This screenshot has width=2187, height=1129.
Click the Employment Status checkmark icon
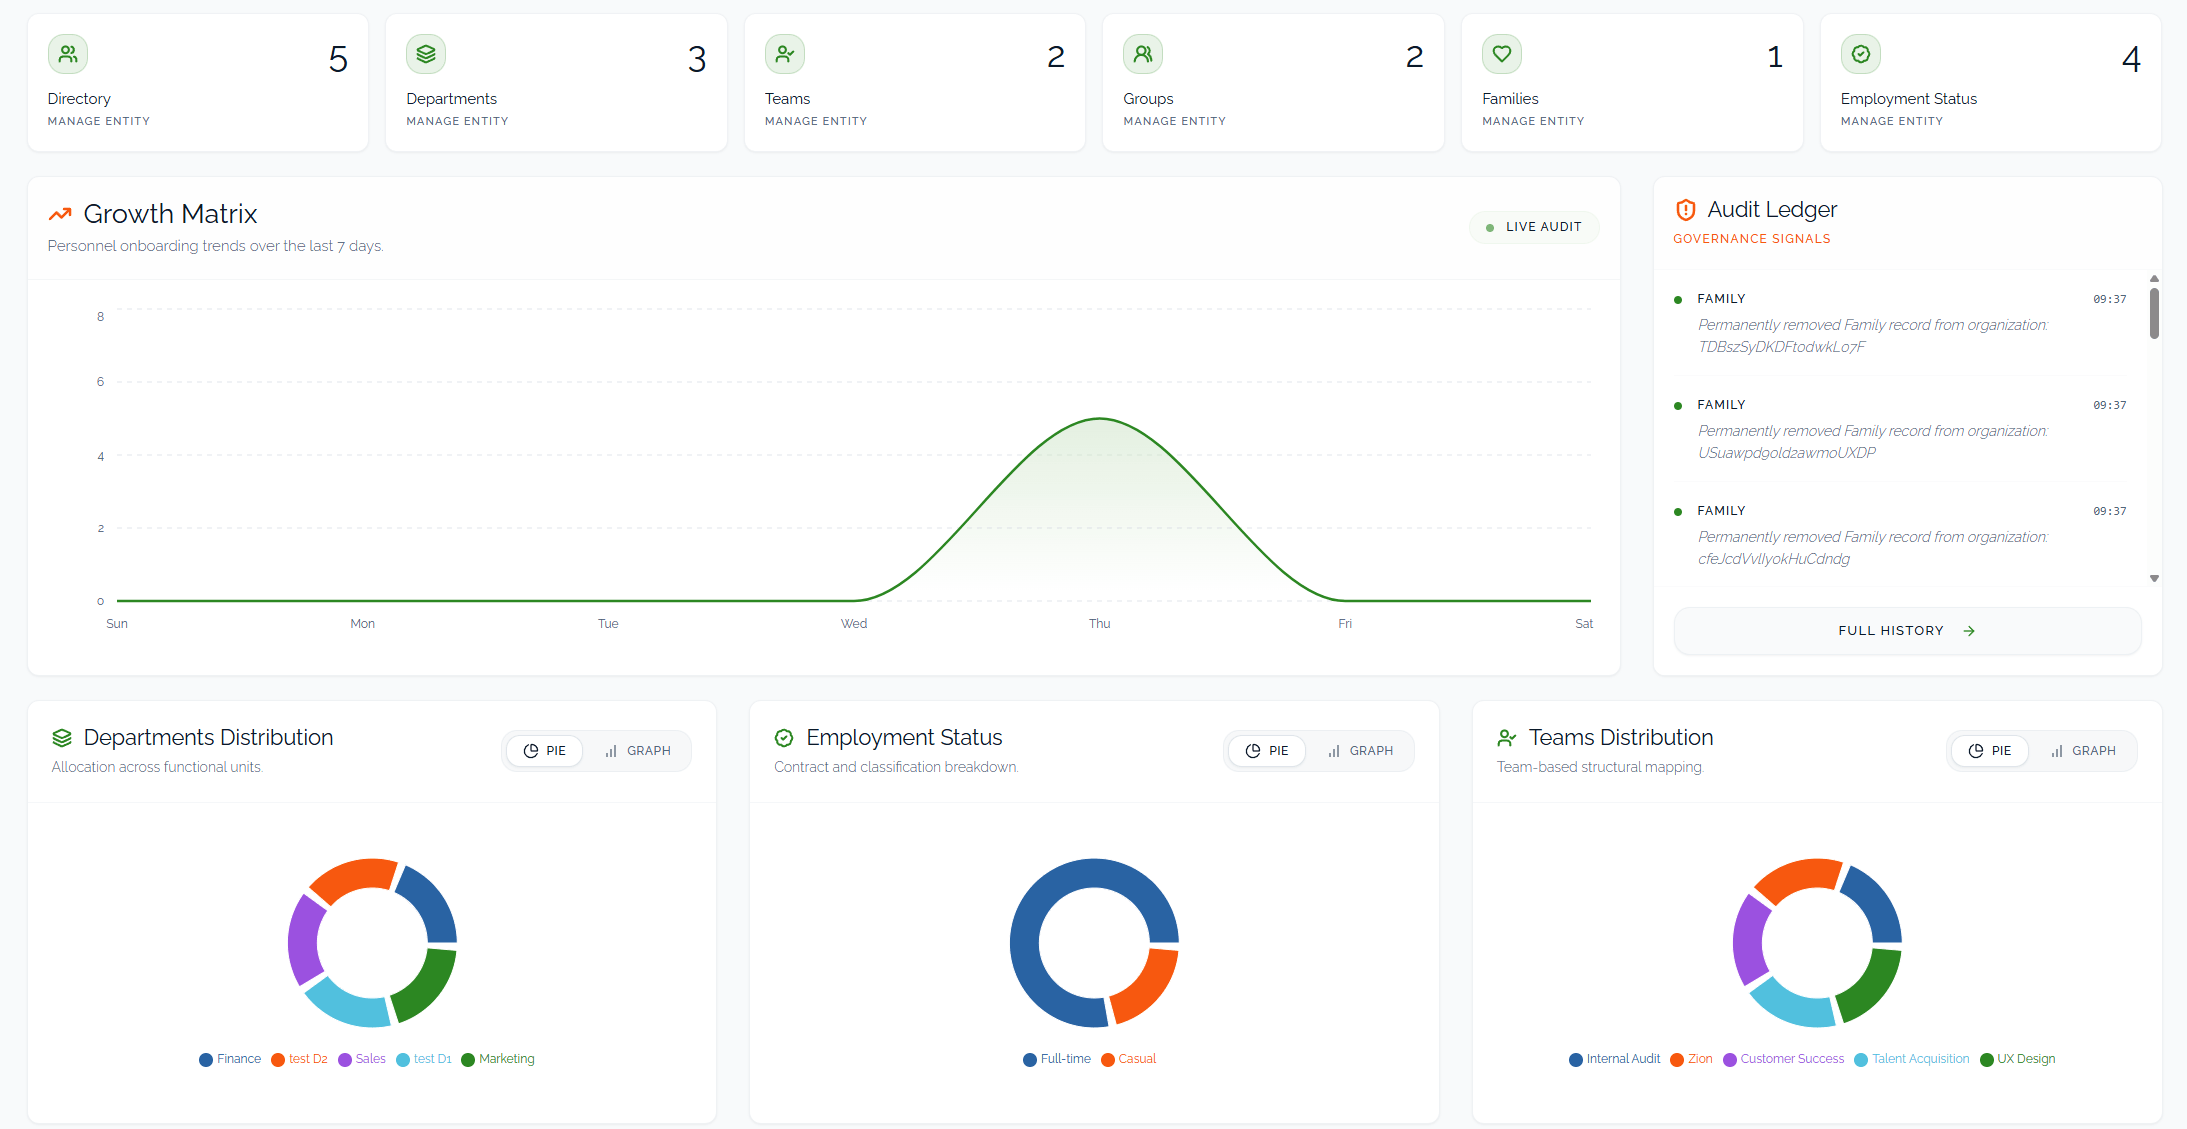[x=1861, y=54]
